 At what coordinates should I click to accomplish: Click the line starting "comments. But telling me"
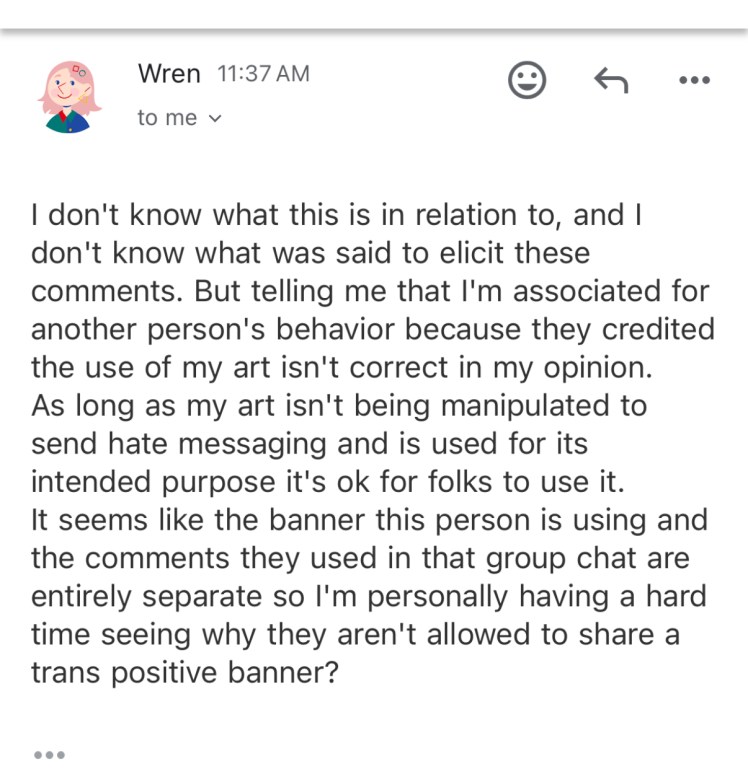pos(370,290)
